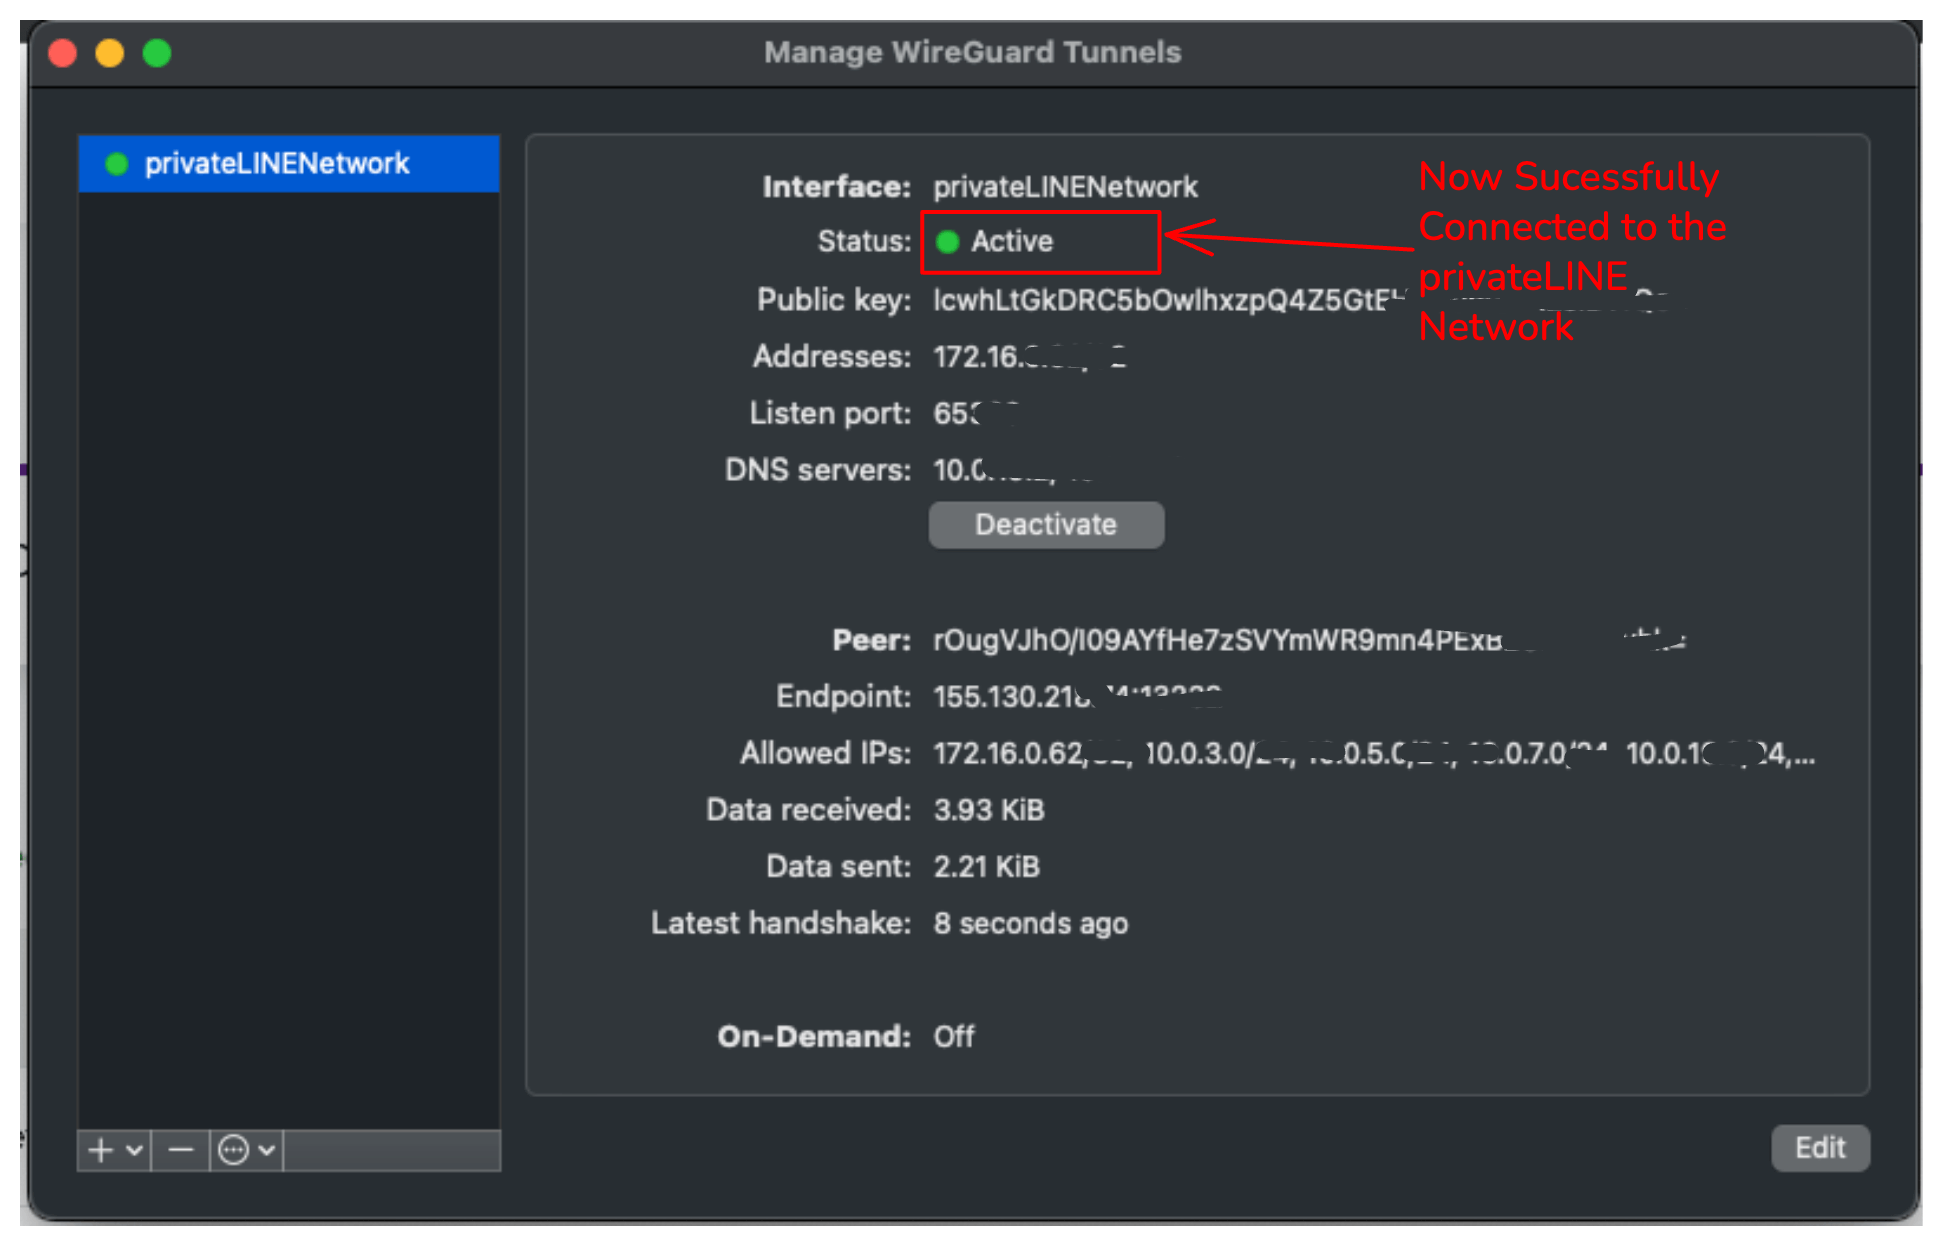Expand the chevron beside the ellipsis icon
Viewport: 1942px width, 1246px height.
267,1150
